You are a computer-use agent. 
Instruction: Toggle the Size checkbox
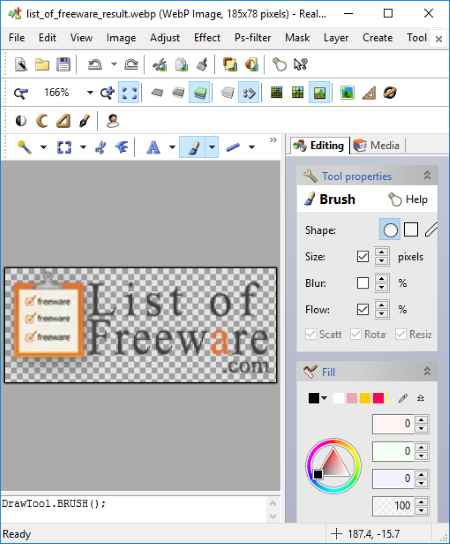click(x=363, y=257)
